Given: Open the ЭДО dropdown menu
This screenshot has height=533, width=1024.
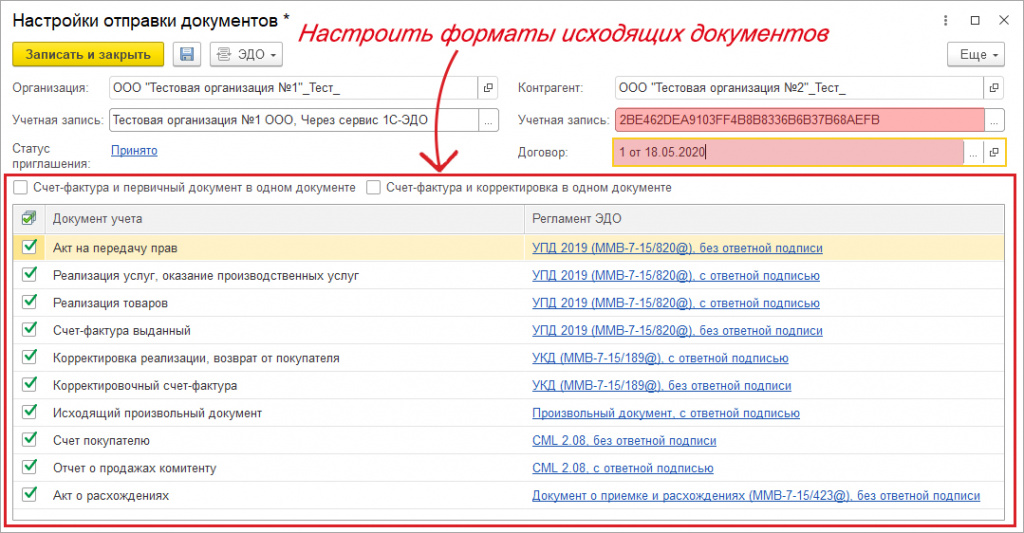Looking at the screenshot, I should (x=246, y=54).
